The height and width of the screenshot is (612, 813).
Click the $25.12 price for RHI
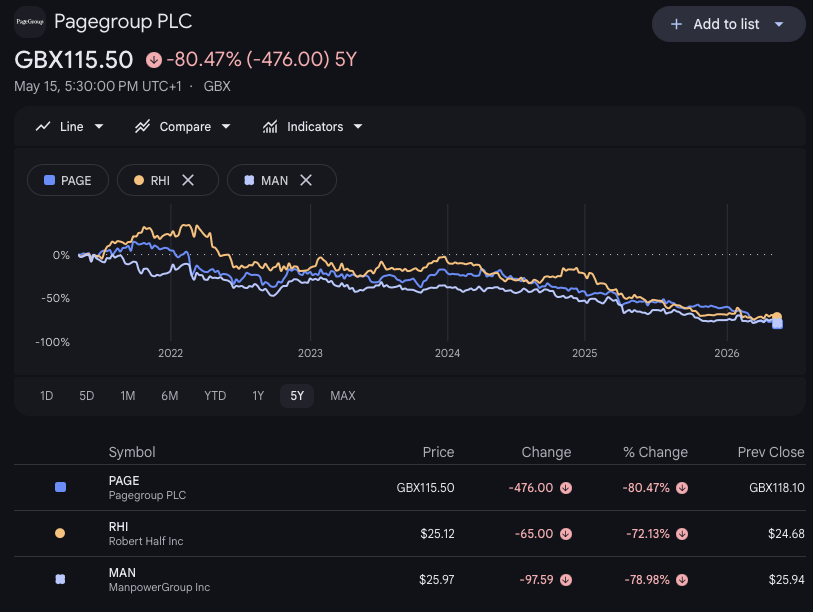click(437, 534)
